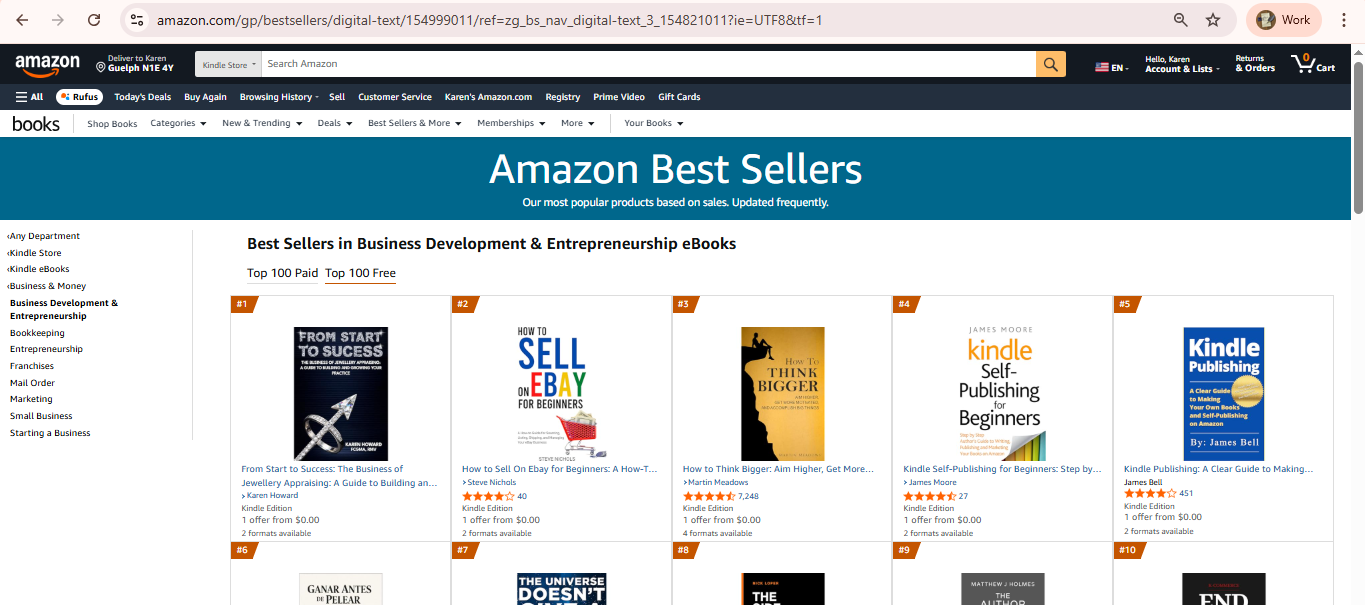Open the 7,248 ratings star reviews
The height and width of the screenshot is (605, 1365).
point(721,496)
